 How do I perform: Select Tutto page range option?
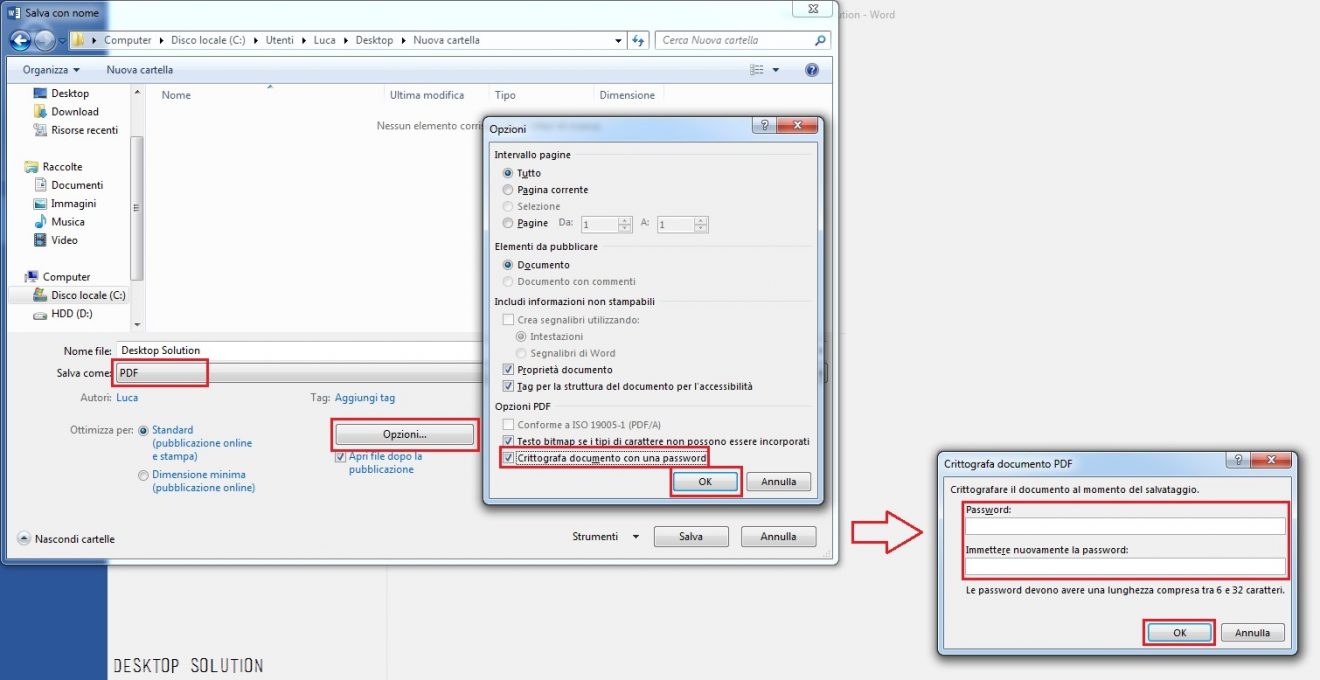508,173
